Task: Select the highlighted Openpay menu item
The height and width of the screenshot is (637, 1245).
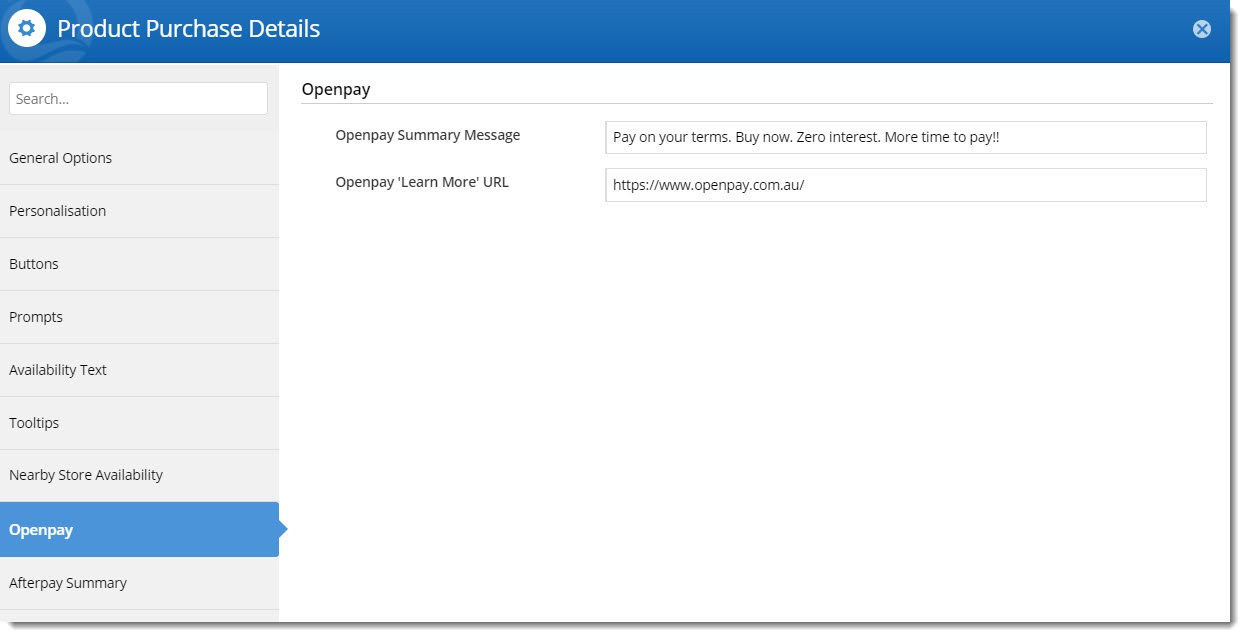Action: 139,530
